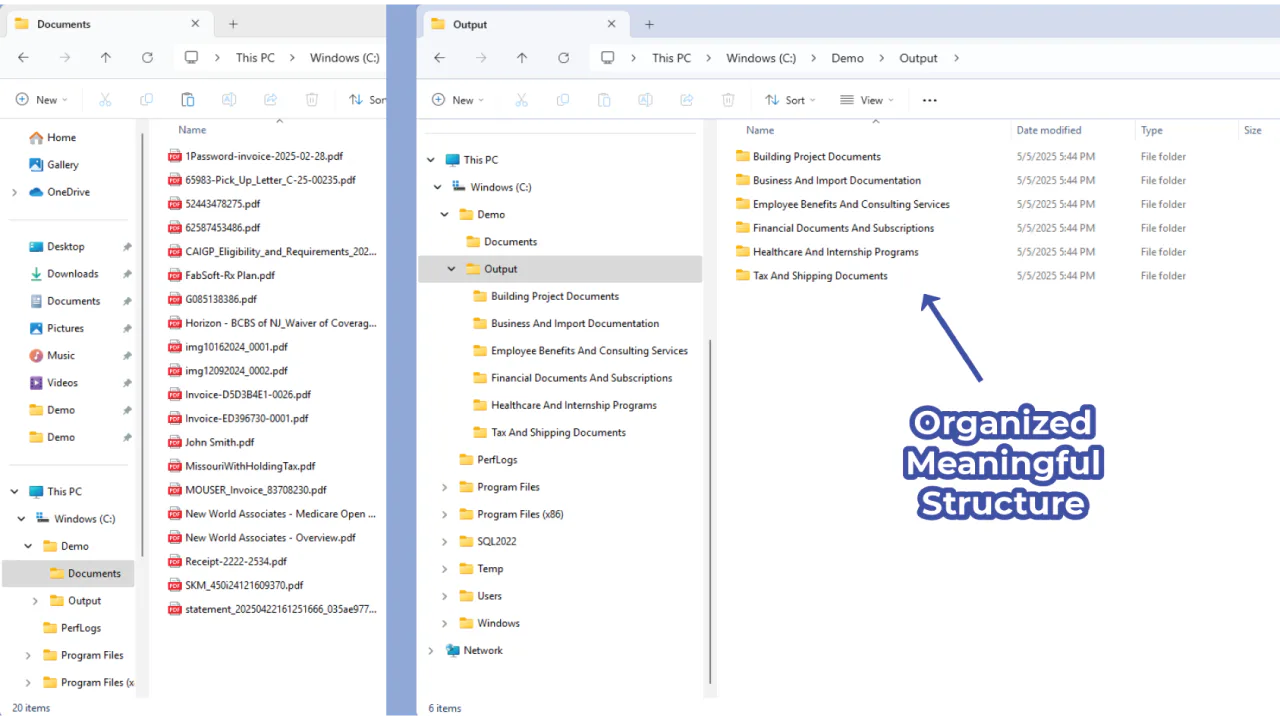Expand Network node in Output window tree
1280x720 pixels.
point(431,651)
